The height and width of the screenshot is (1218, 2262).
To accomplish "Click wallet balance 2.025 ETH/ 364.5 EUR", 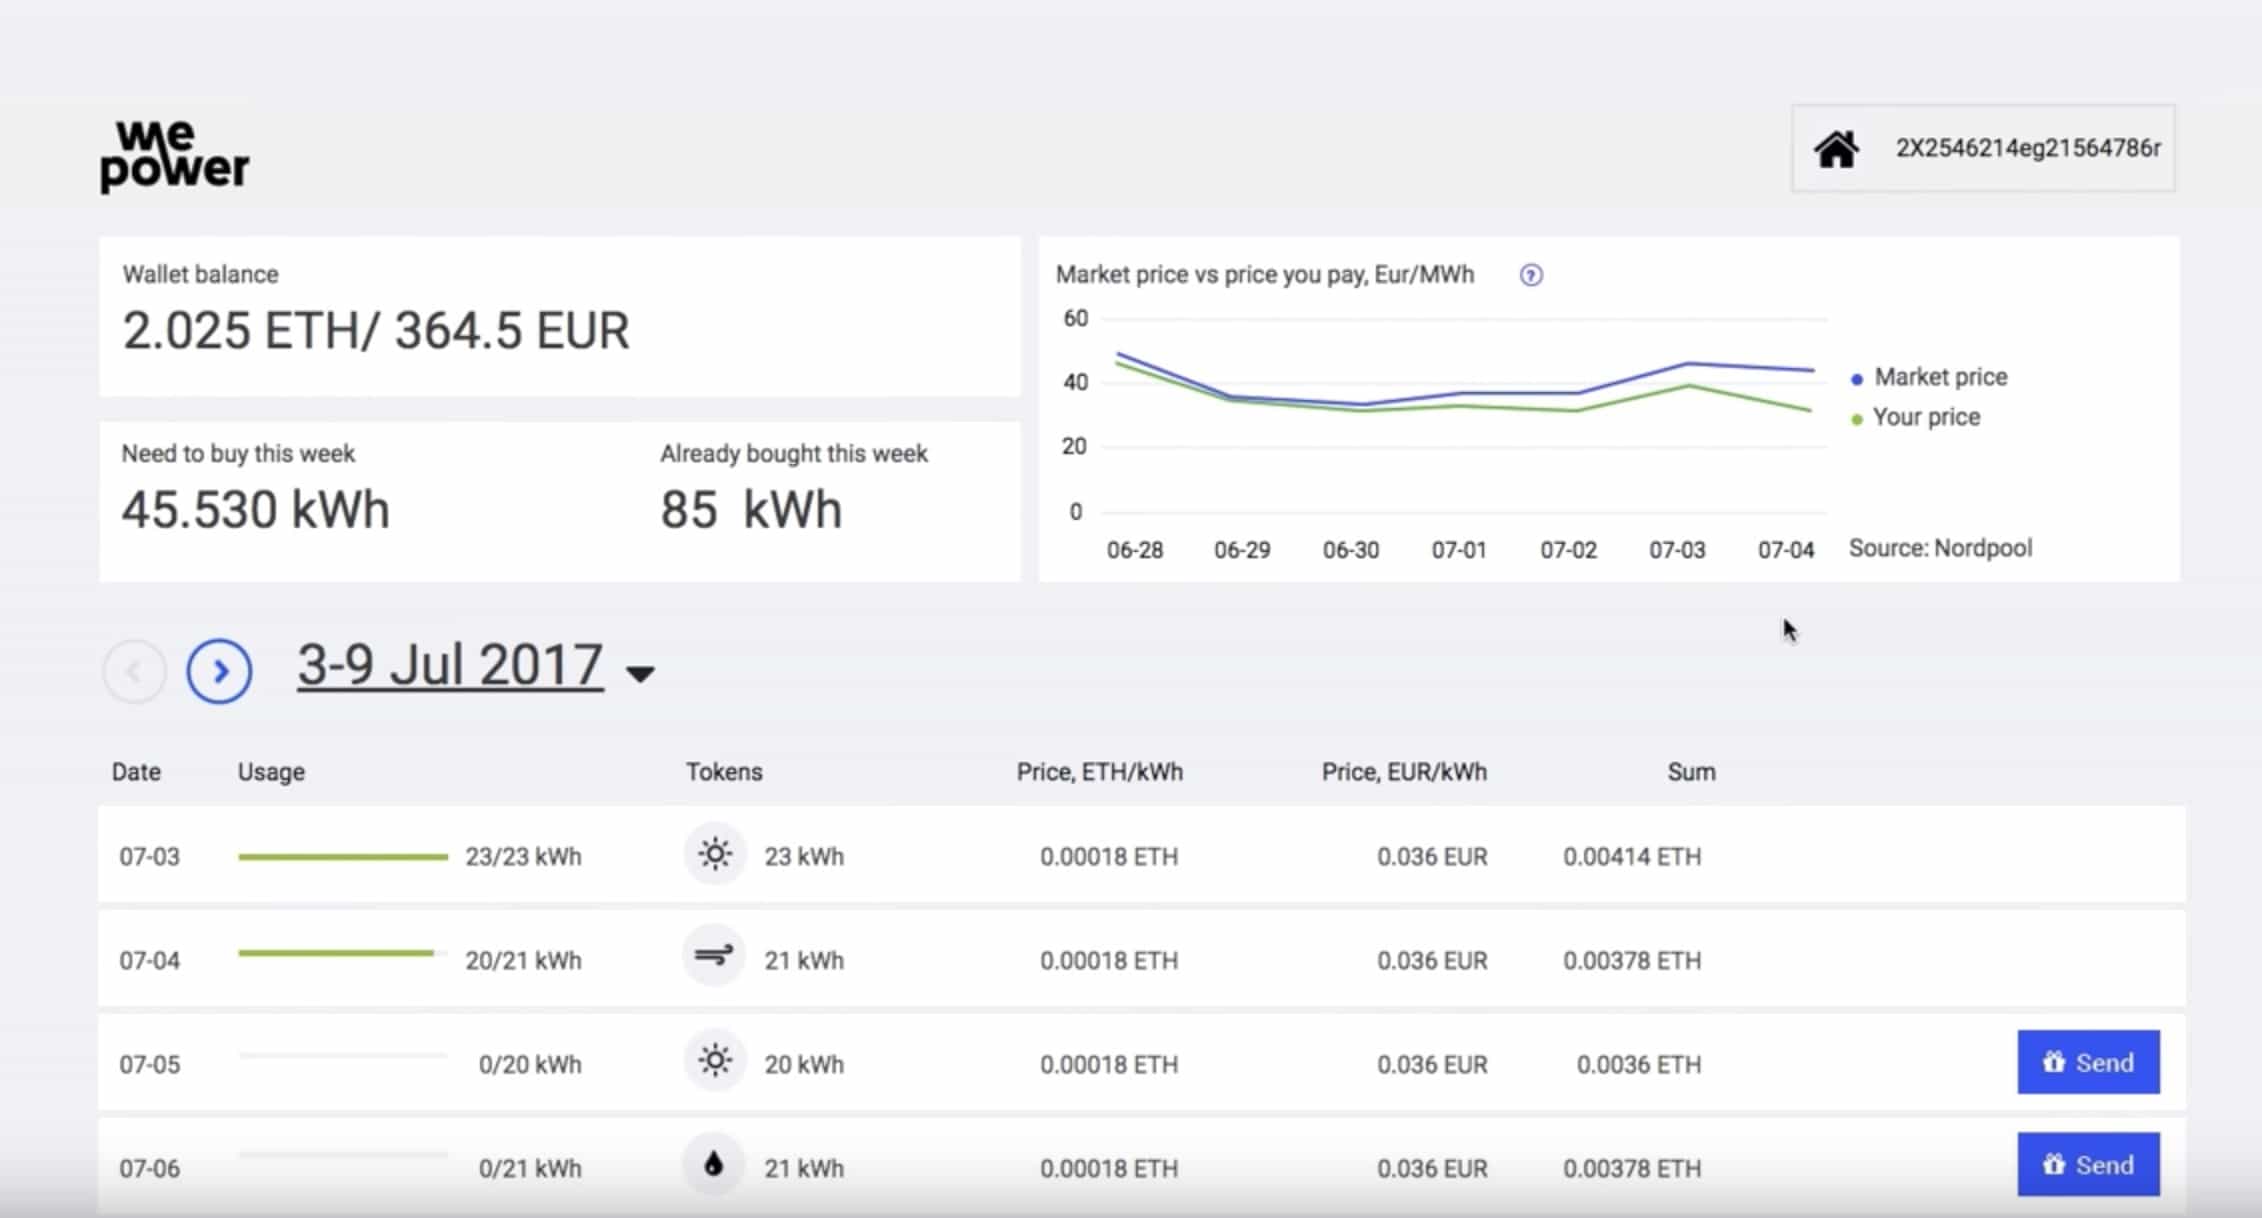I will 376,331.
